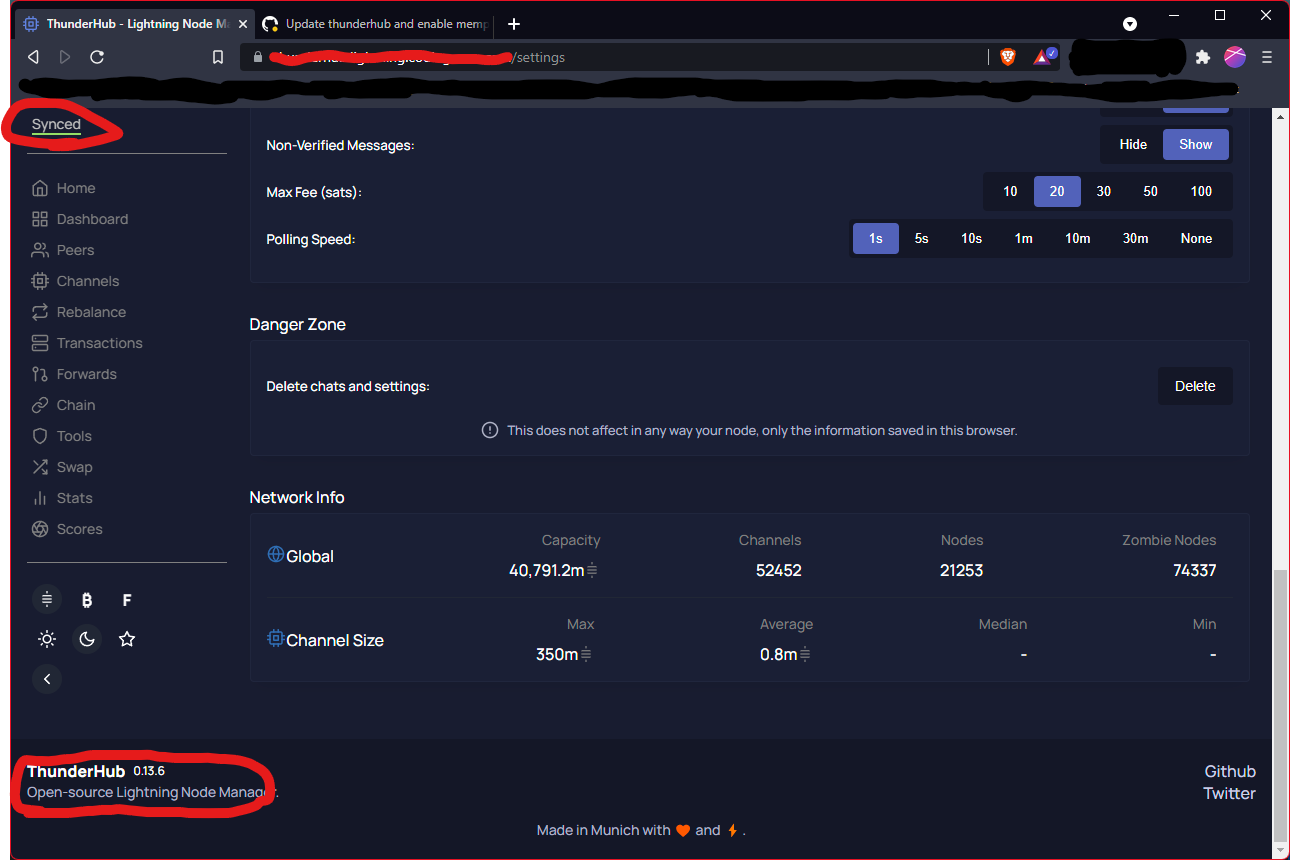Open the Github footer link
The image size is (1290, 860).
[x=1230, y=771]
